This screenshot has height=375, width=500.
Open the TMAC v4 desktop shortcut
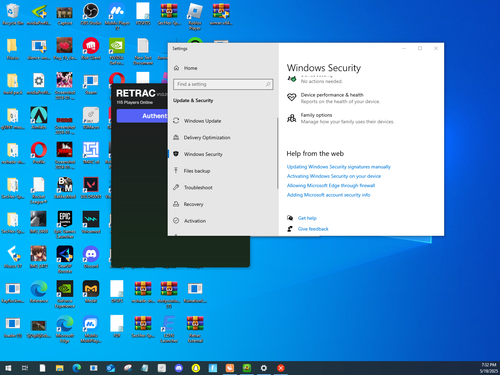(91, 153)
